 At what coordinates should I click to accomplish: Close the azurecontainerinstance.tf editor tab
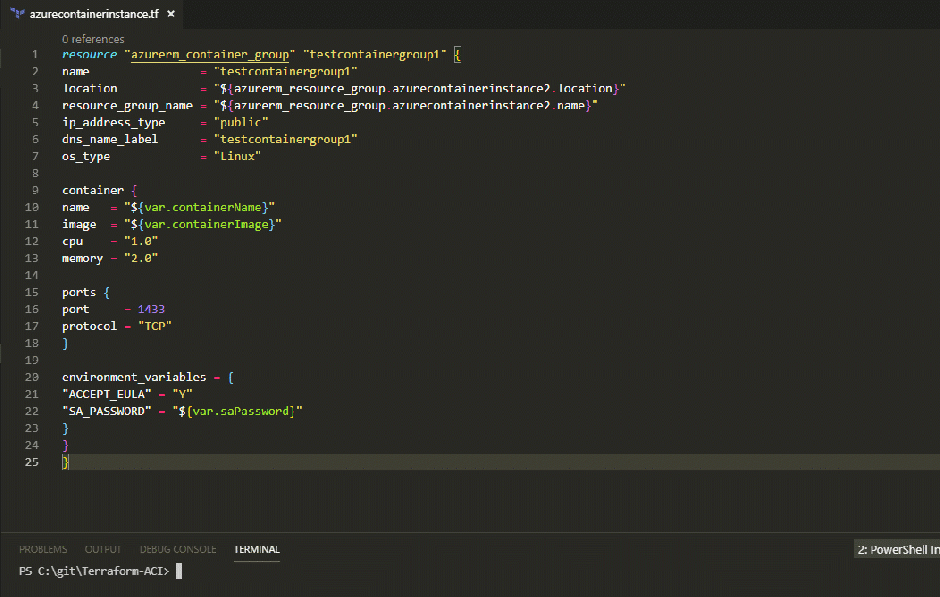[x=169, y=15]
